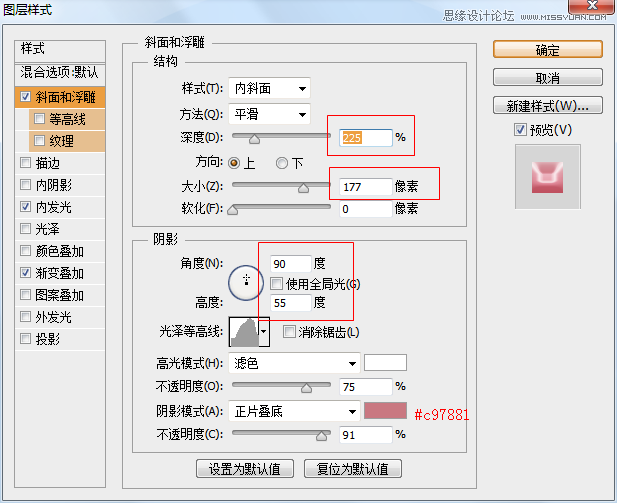This screenshot has width=617, height=503.
Task: Click the 大小 value field 177
Action: coord(366,187)
